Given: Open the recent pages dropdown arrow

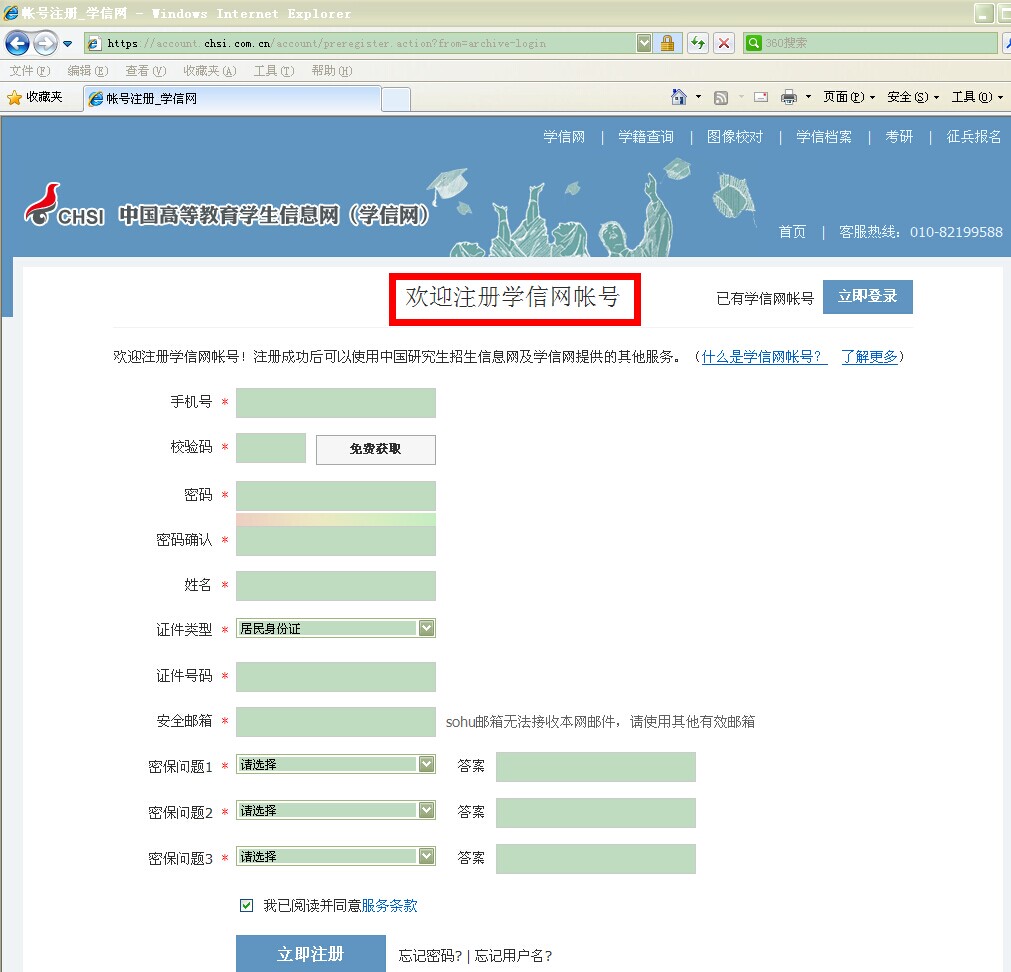Looking at the screenshot, I should tap(68, 44).
